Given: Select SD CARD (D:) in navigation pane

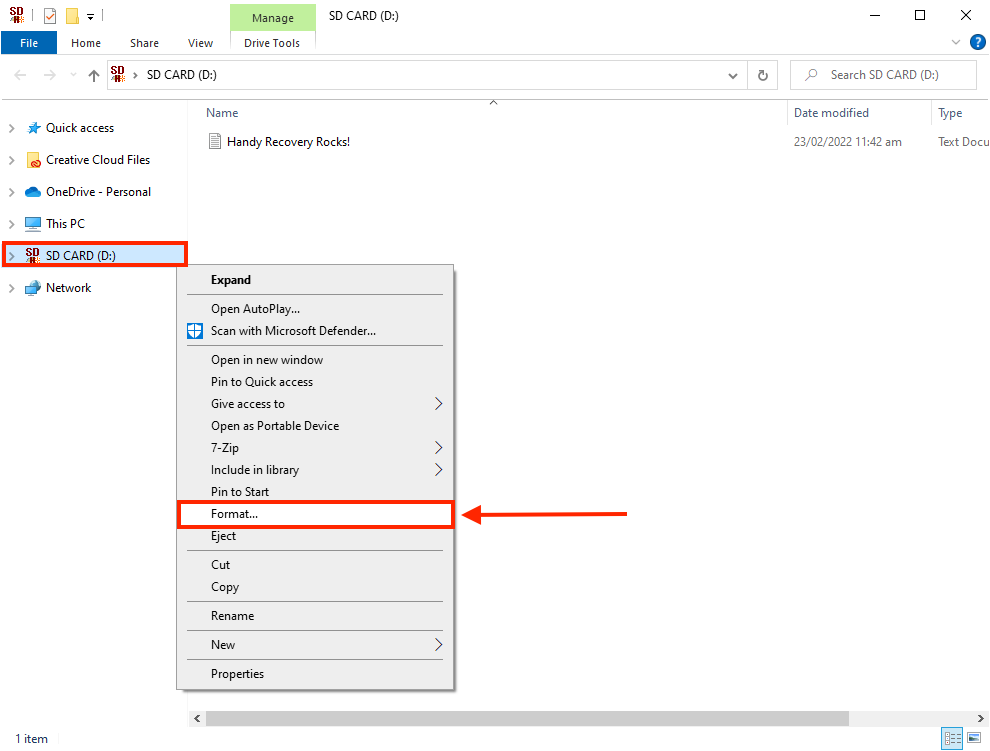Looking at the screenshot, I should (80, 255).
